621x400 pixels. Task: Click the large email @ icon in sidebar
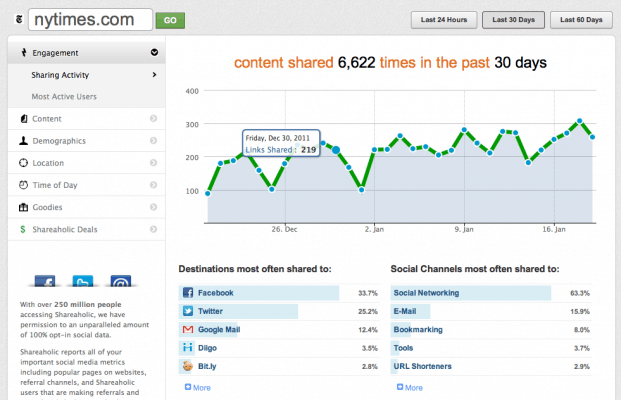(x=119, y=283)
